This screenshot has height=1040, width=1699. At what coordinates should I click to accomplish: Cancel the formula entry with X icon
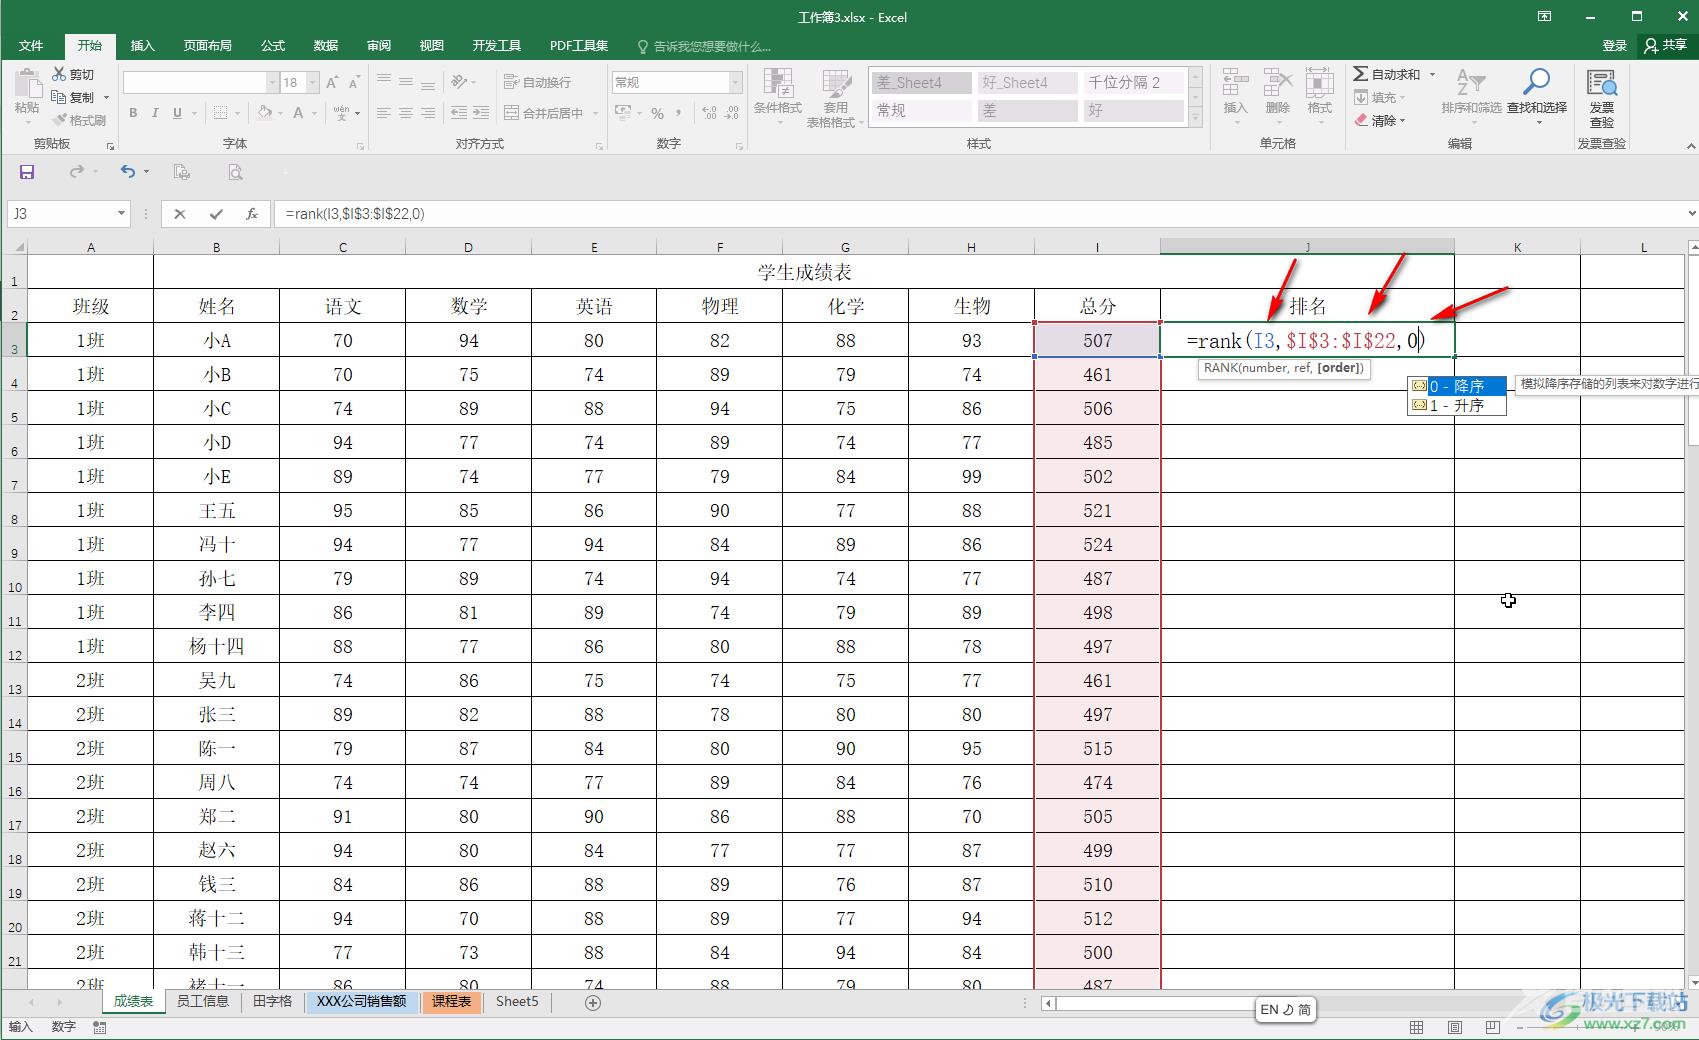[180, 214]
